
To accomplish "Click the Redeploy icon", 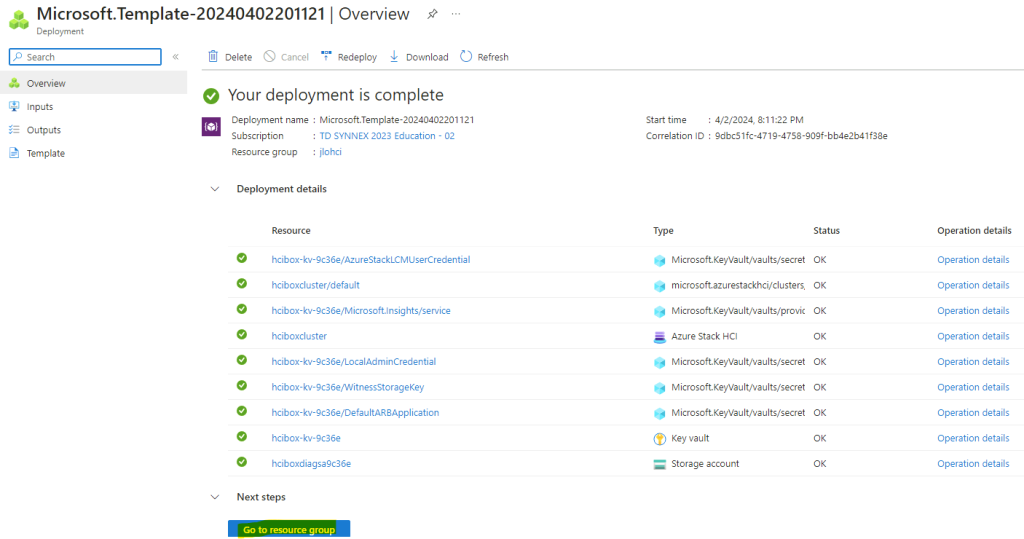I will 326,56.
